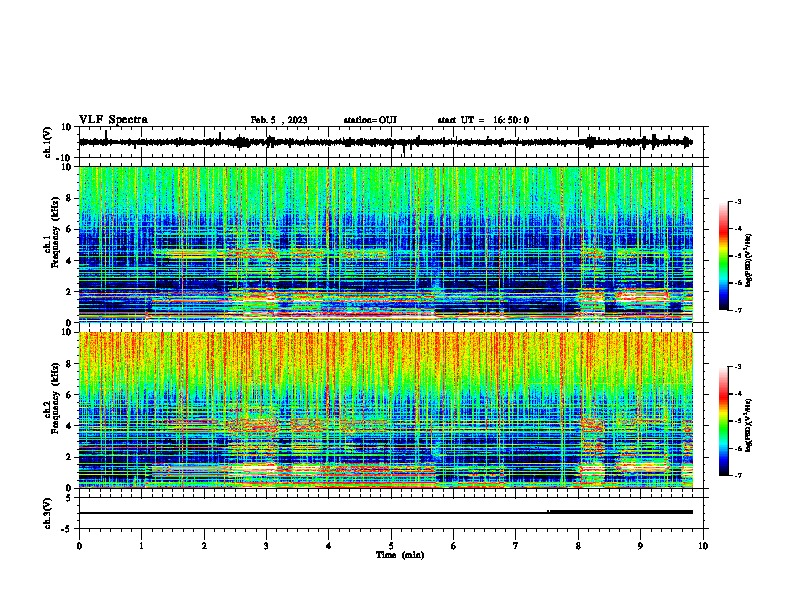Click the ch.1 spectrogram color scale bar

pos(724,256)
